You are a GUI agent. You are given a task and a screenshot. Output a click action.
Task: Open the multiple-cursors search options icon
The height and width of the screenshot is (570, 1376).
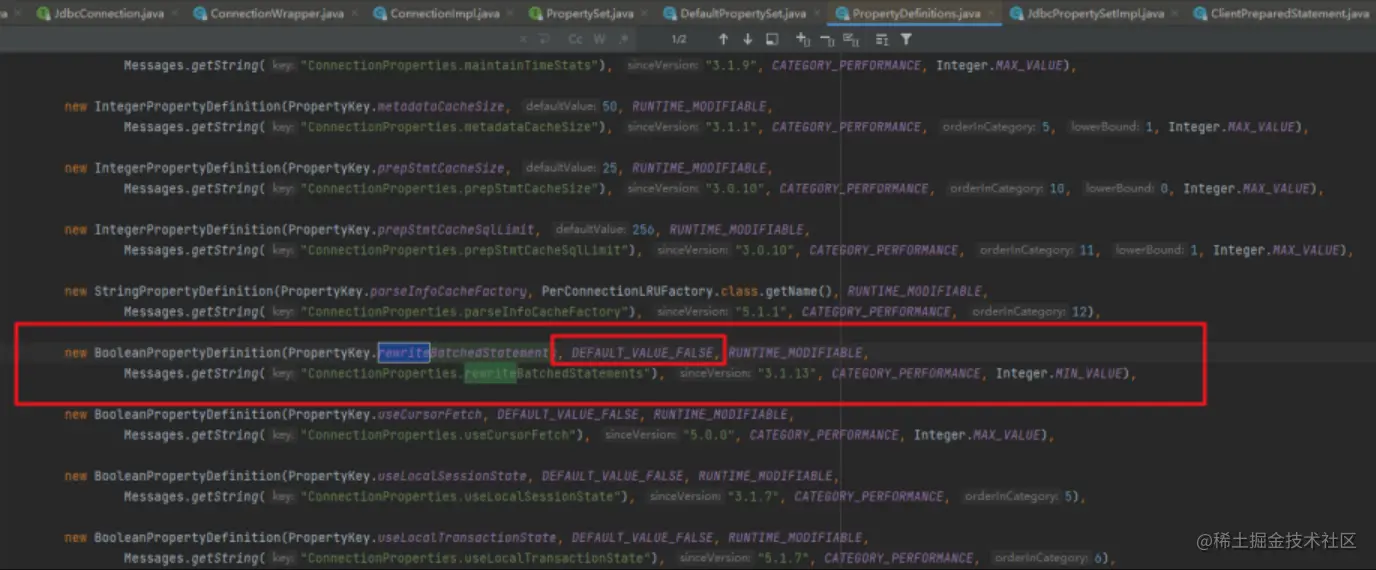coord(881,39)
